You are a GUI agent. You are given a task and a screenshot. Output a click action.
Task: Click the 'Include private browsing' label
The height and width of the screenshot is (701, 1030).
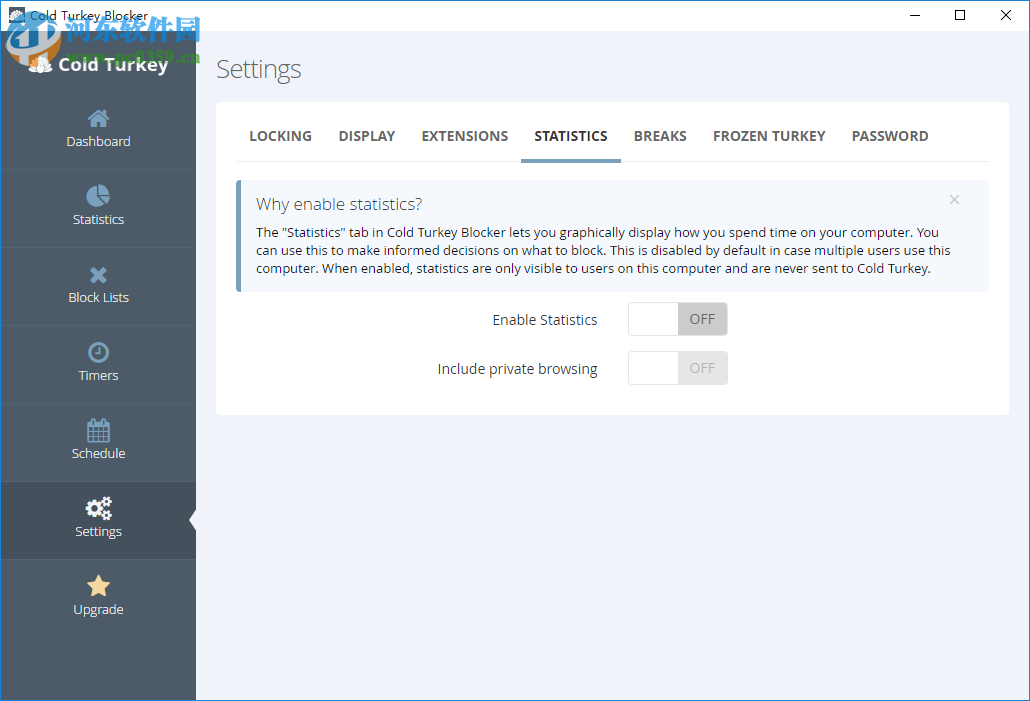click(x=518, y=369)
